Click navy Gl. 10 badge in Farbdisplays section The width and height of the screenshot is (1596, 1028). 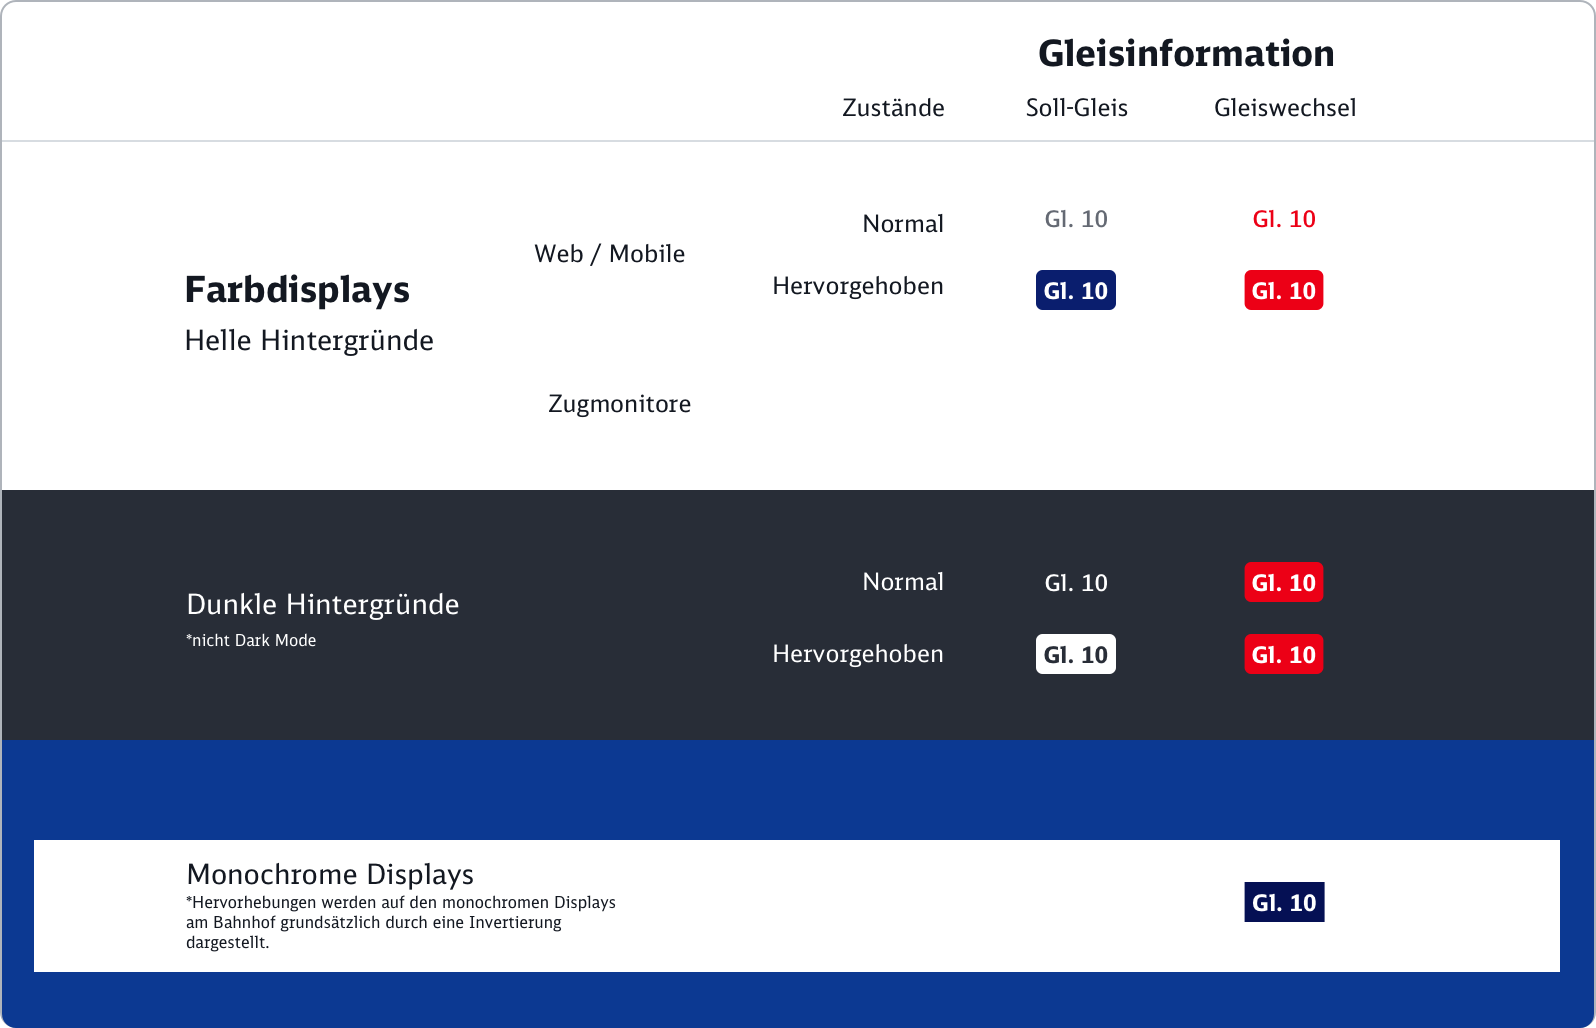pyautogui.click(x=1076, y=291)
